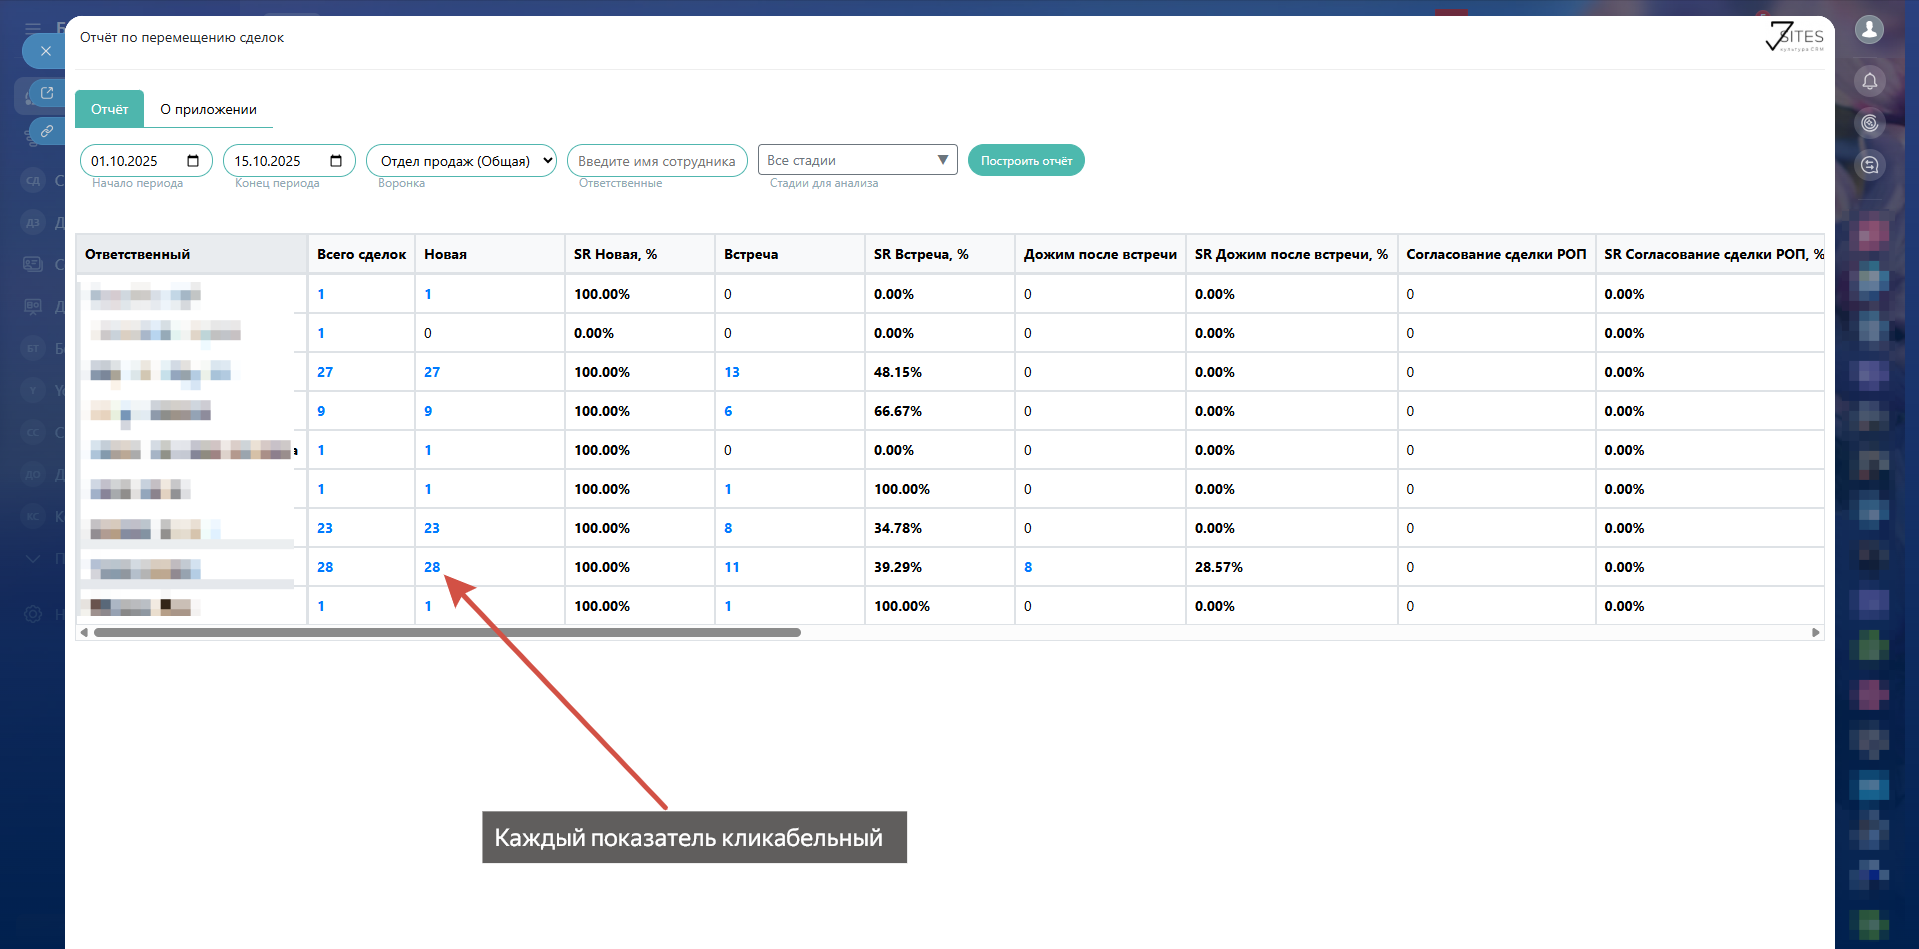Open calendar picker for end date 15.10.2025
This screenshot has height=949, width=1919.
point(336,161)
